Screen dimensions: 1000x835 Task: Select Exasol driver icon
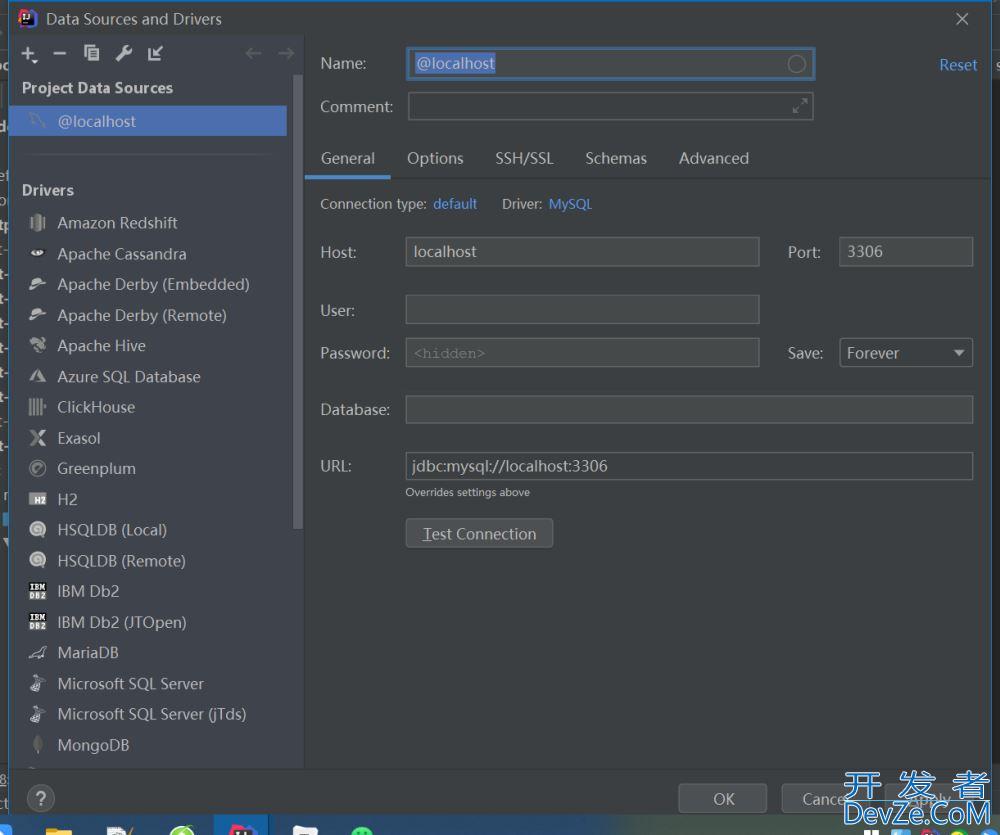pyautogui.click(x=38, y=438)
